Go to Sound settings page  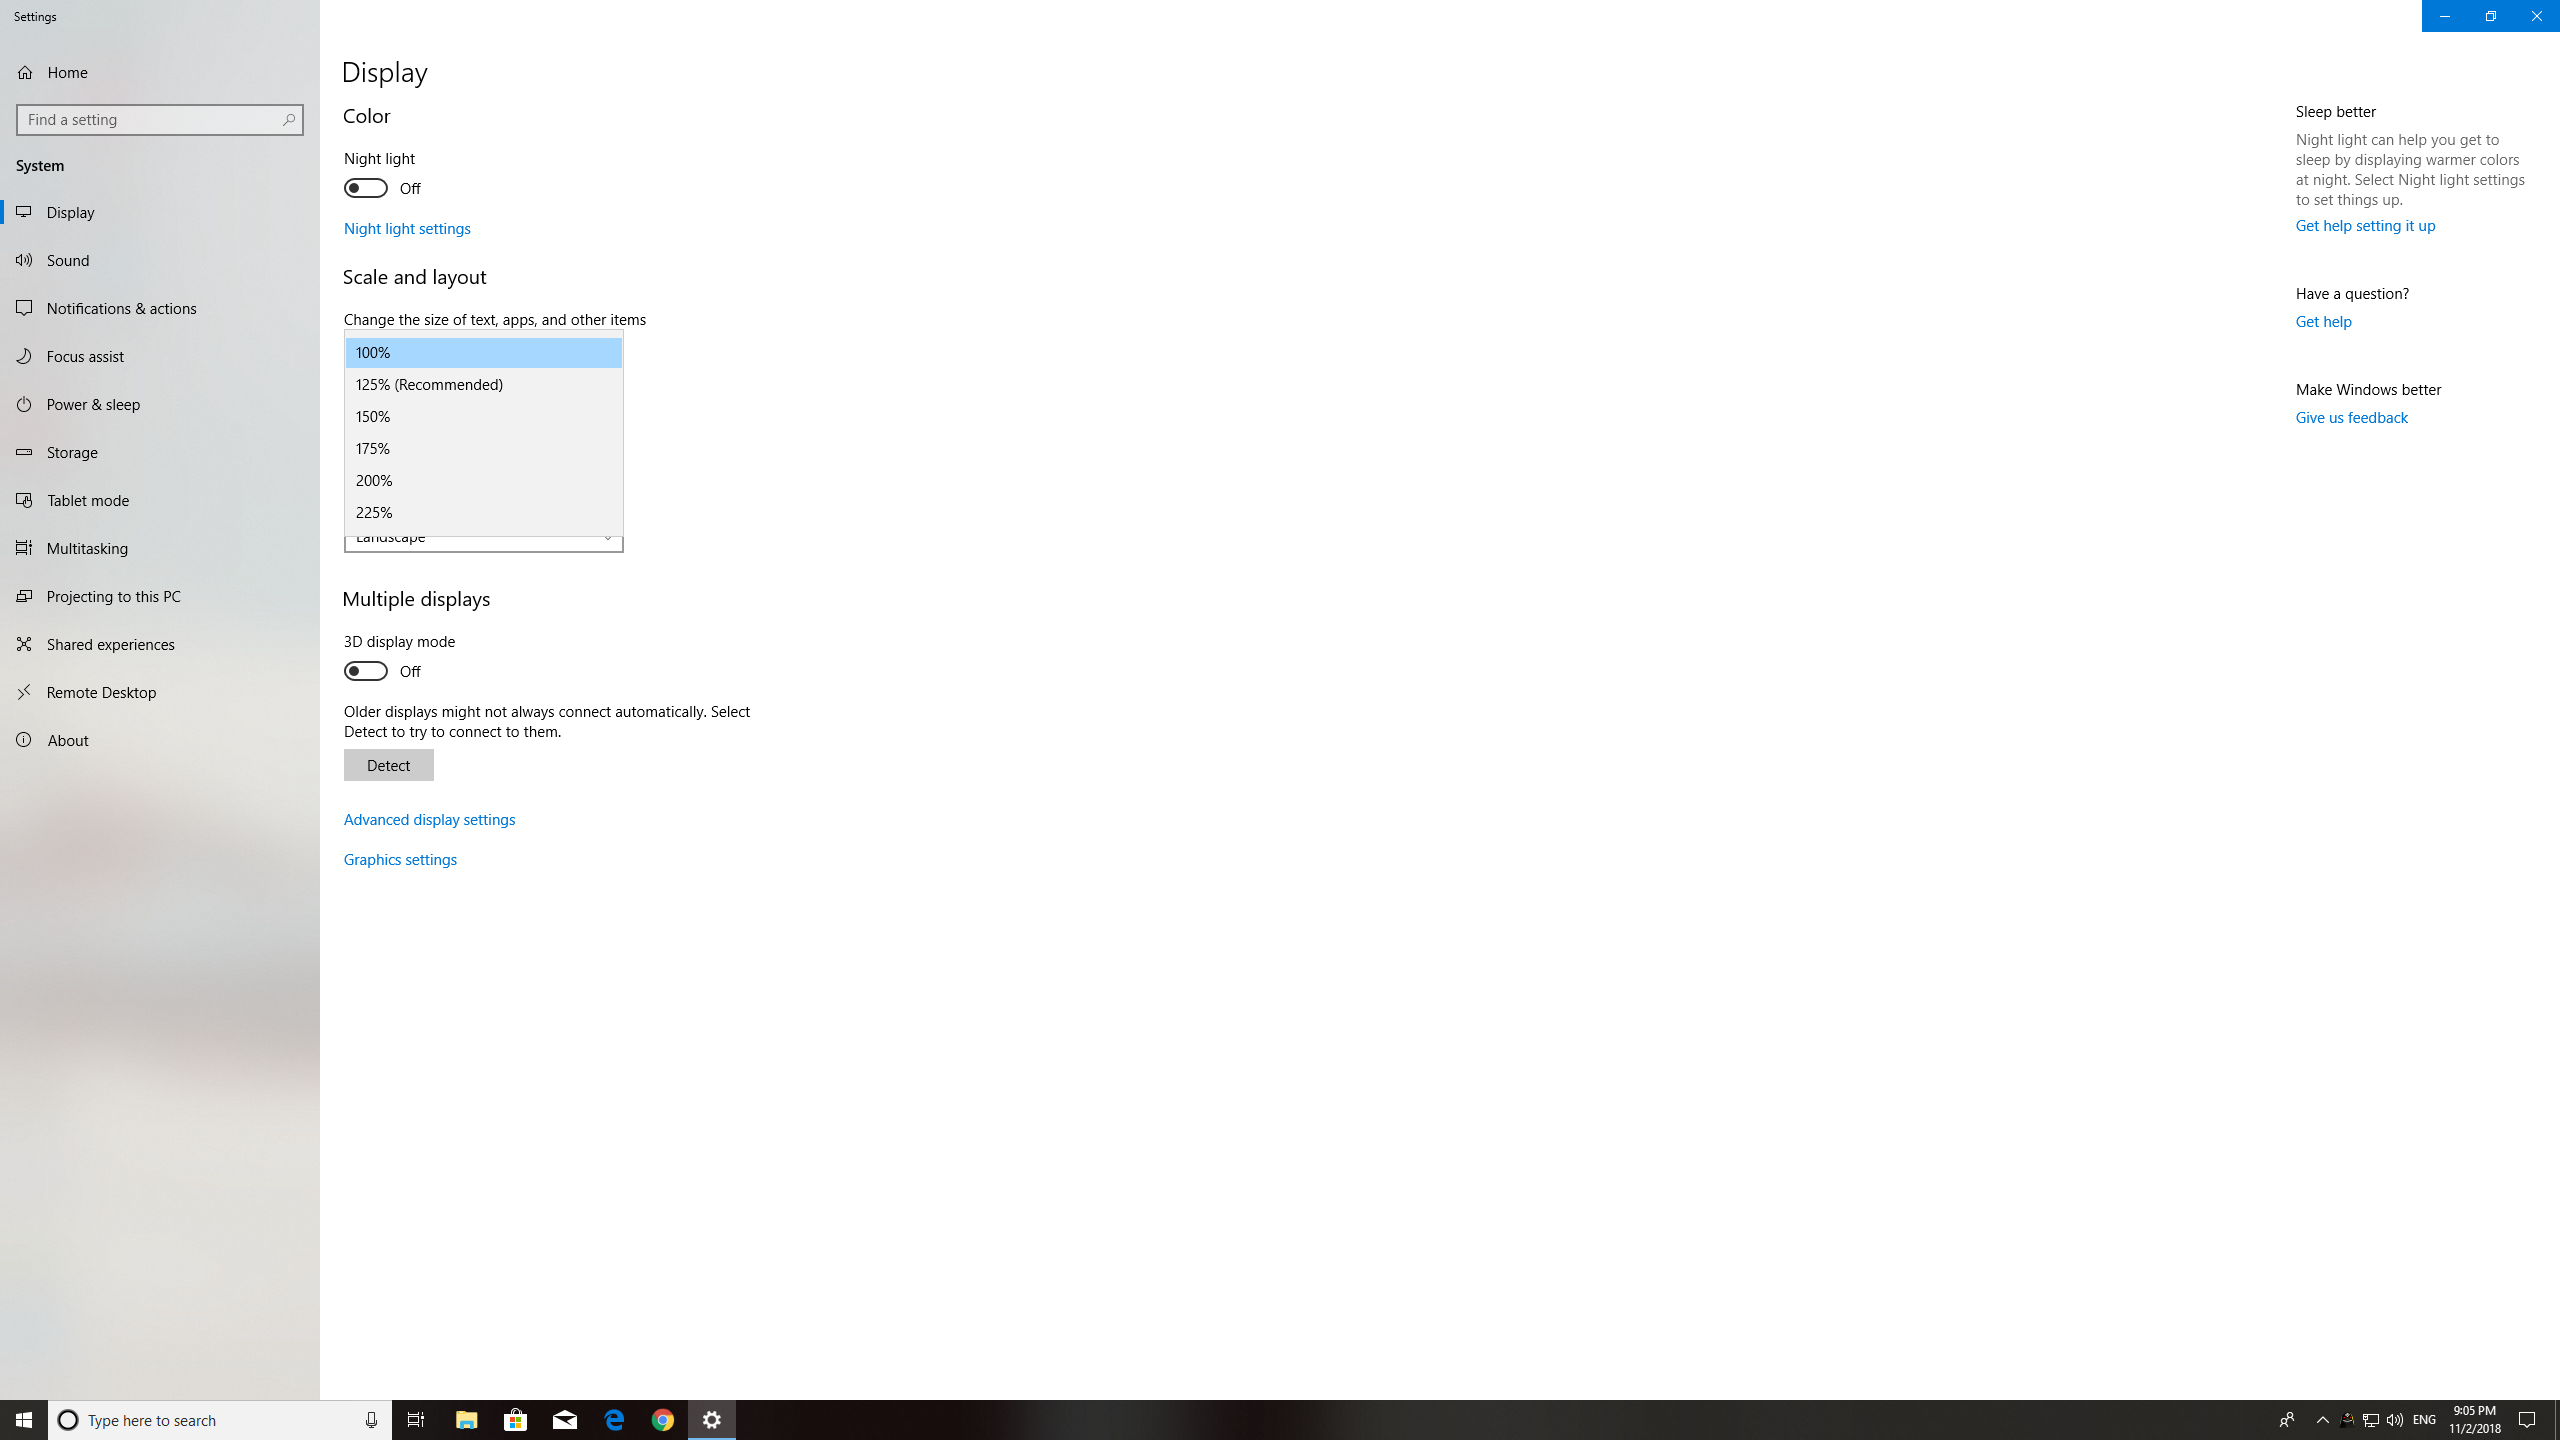point(160,260)
